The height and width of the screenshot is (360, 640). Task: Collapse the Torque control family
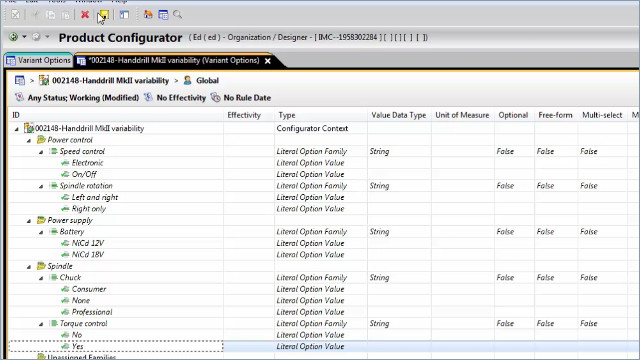coord(41,324)
